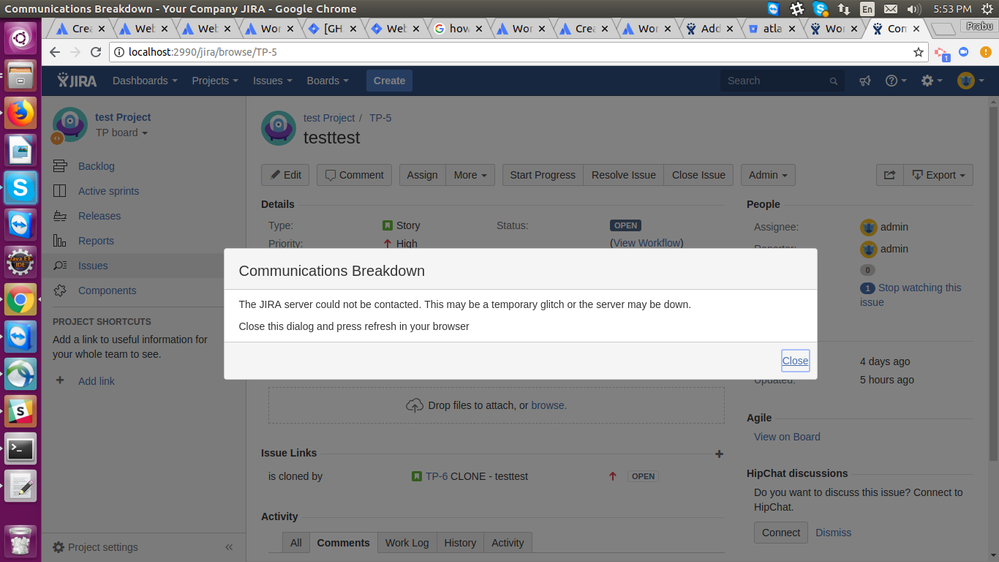The image size is (999, 562).
Task: Open the user profile avatar menu
Action: point(971,81)
